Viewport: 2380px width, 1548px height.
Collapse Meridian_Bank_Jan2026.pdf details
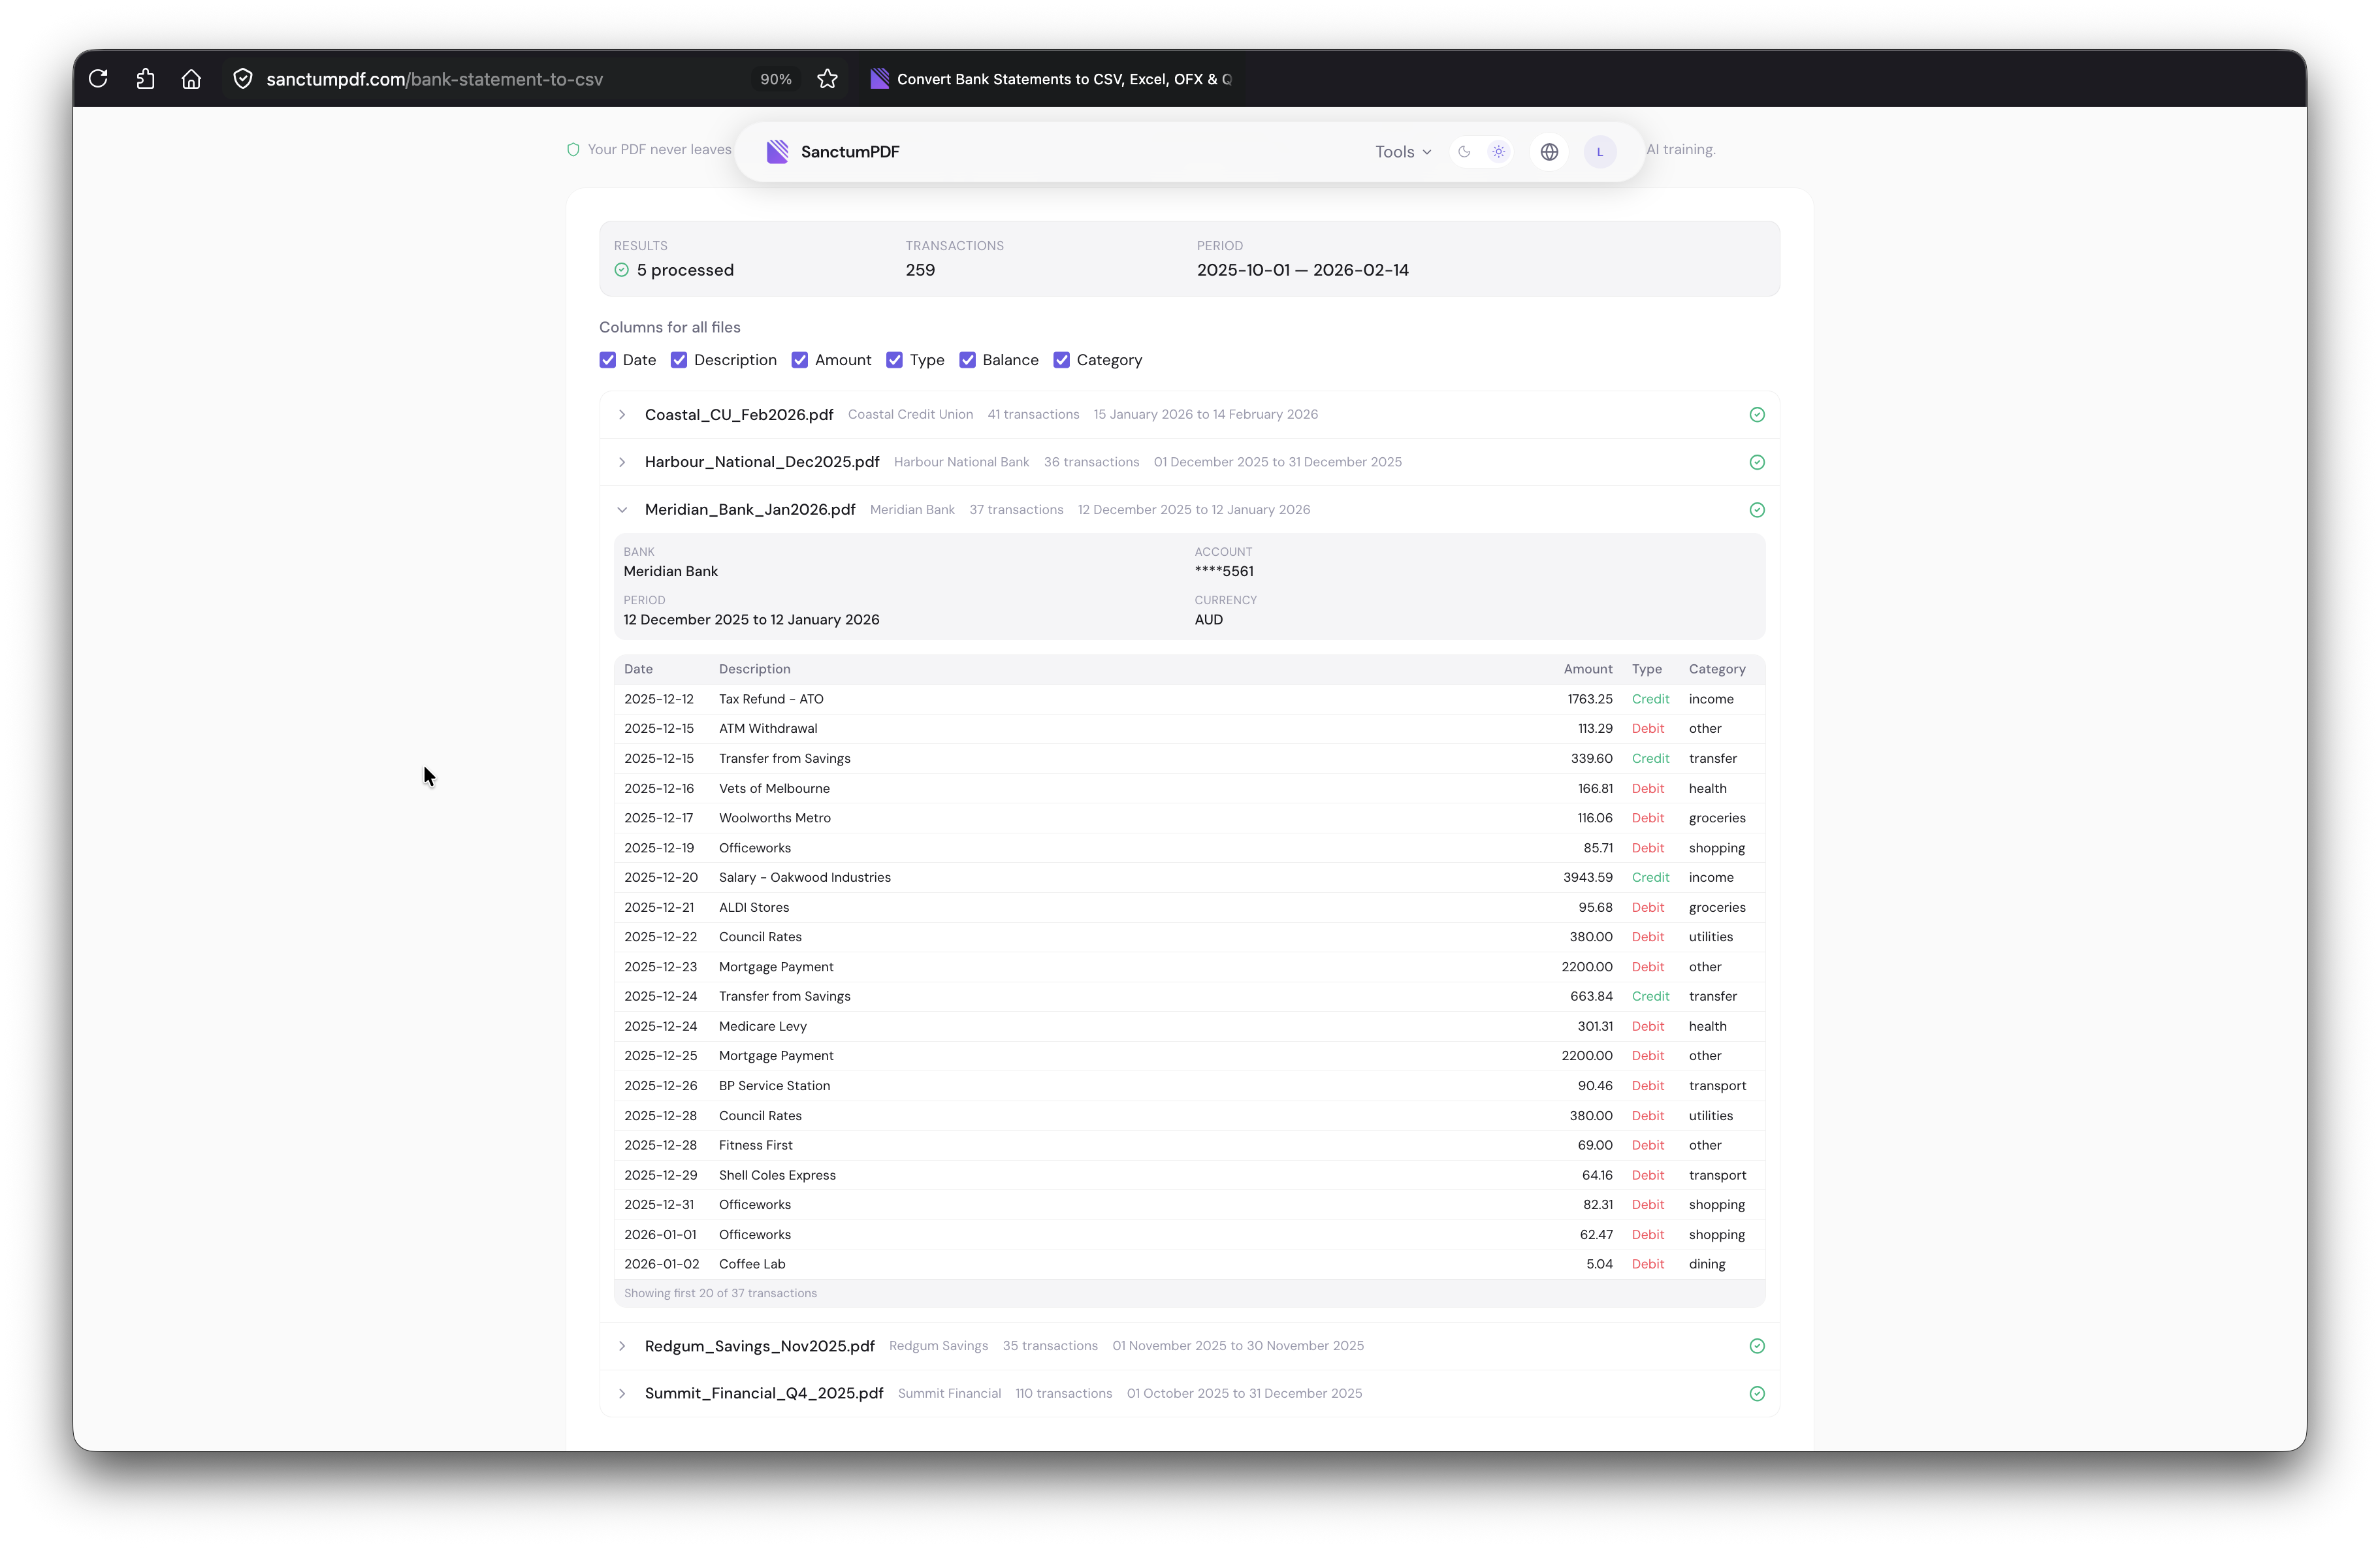622,510
